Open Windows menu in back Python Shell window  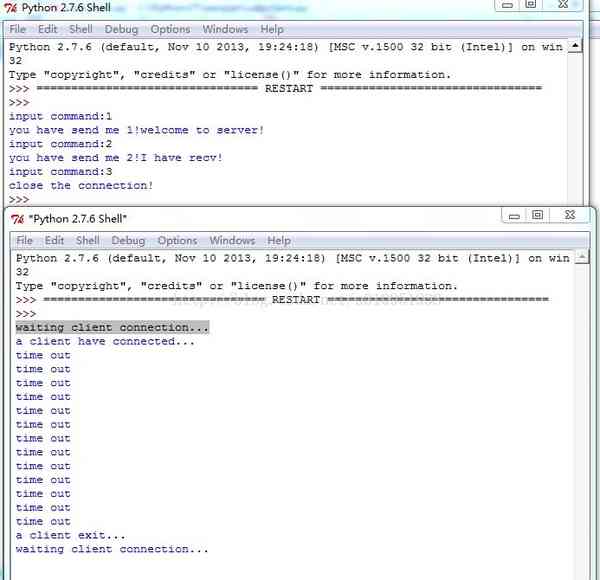pos(225,29)
